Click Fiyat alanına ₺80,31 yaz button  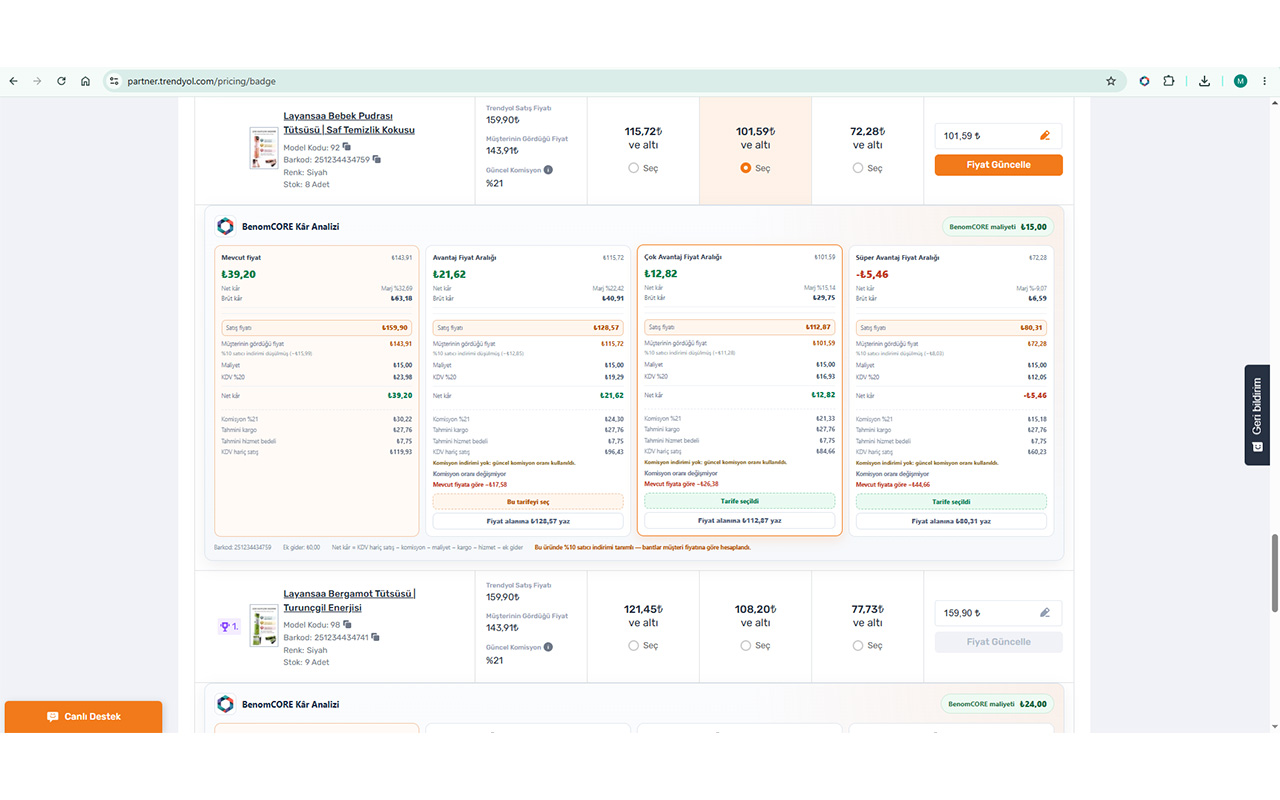click(951, 521)
